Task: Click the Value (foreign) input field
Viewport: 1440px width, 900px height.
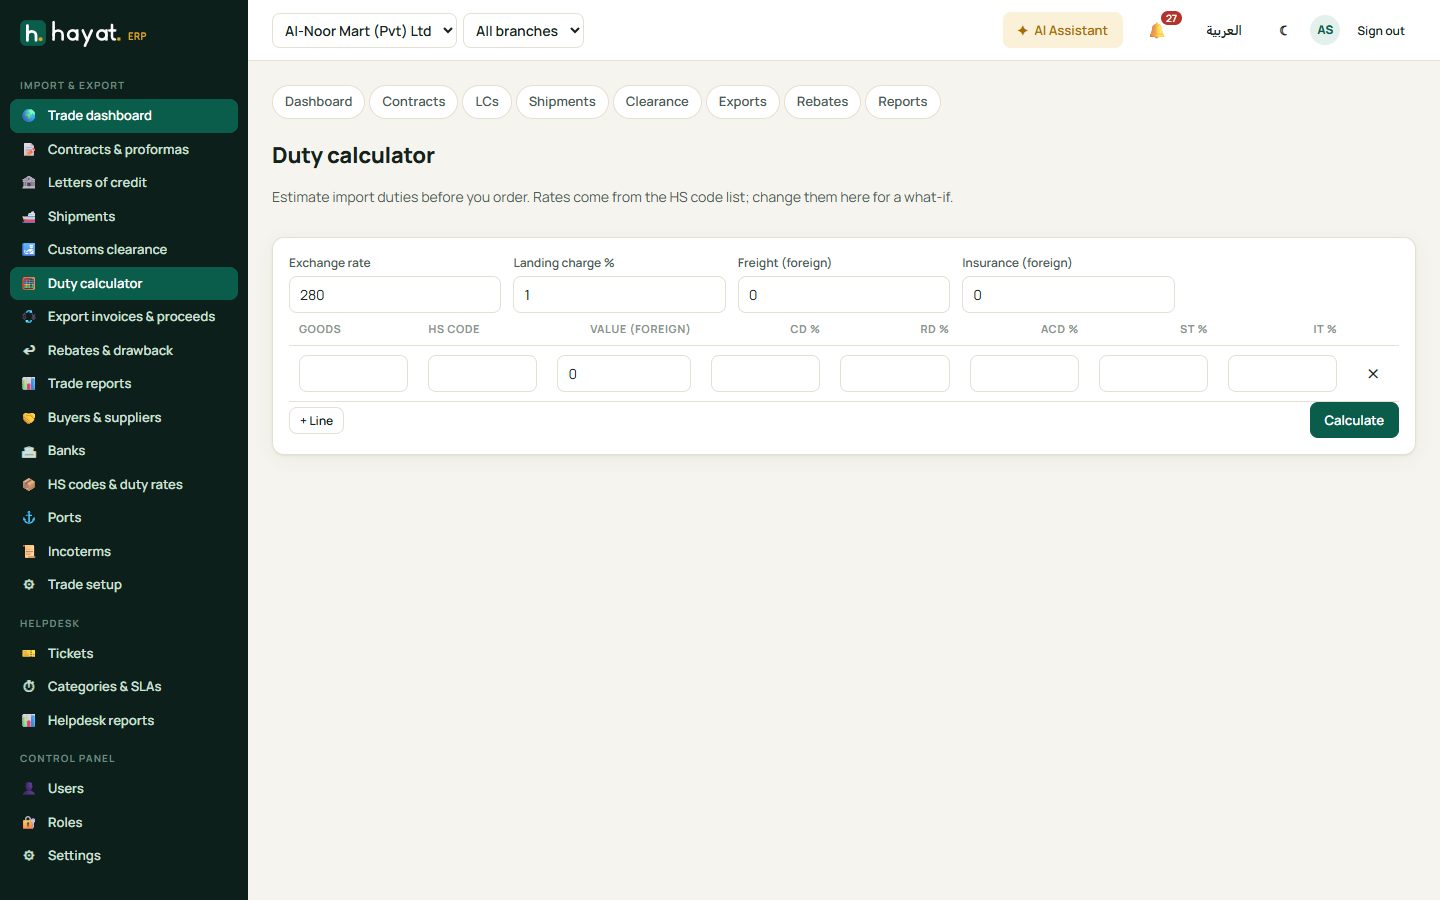Action: pyautogui.click(x=624, y=374)
